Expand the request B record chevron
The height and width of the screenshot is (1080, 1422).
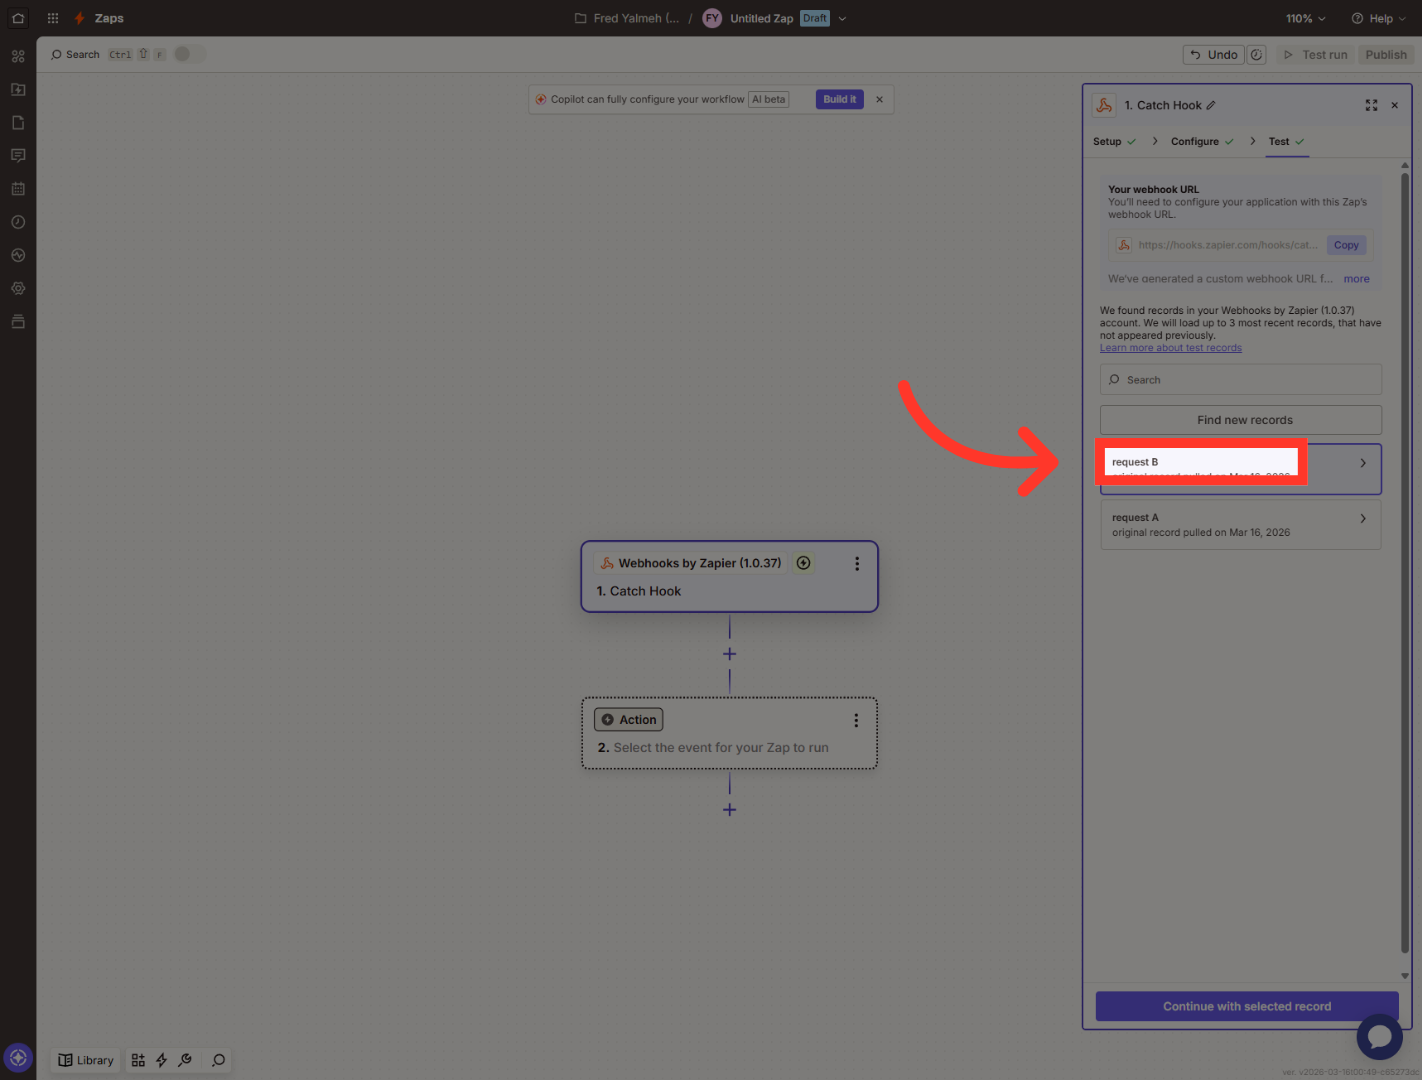[x=1363, y=463]
